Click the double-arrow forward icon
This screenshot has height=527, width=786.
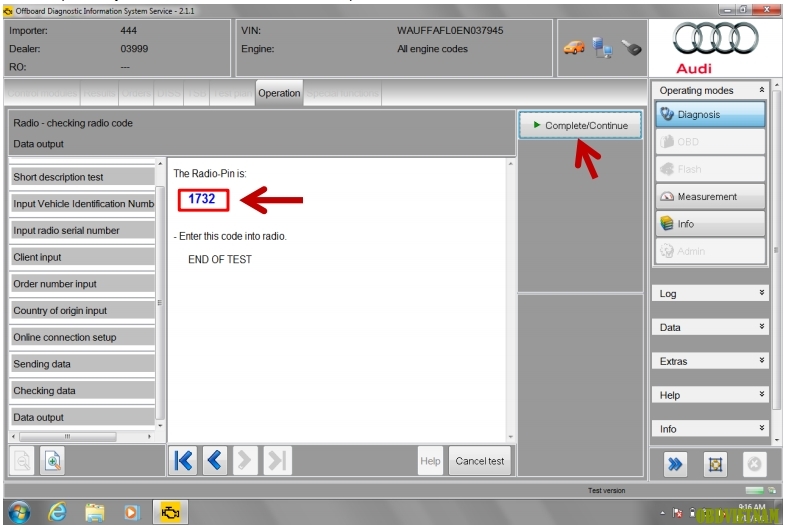tap(675, 464)
